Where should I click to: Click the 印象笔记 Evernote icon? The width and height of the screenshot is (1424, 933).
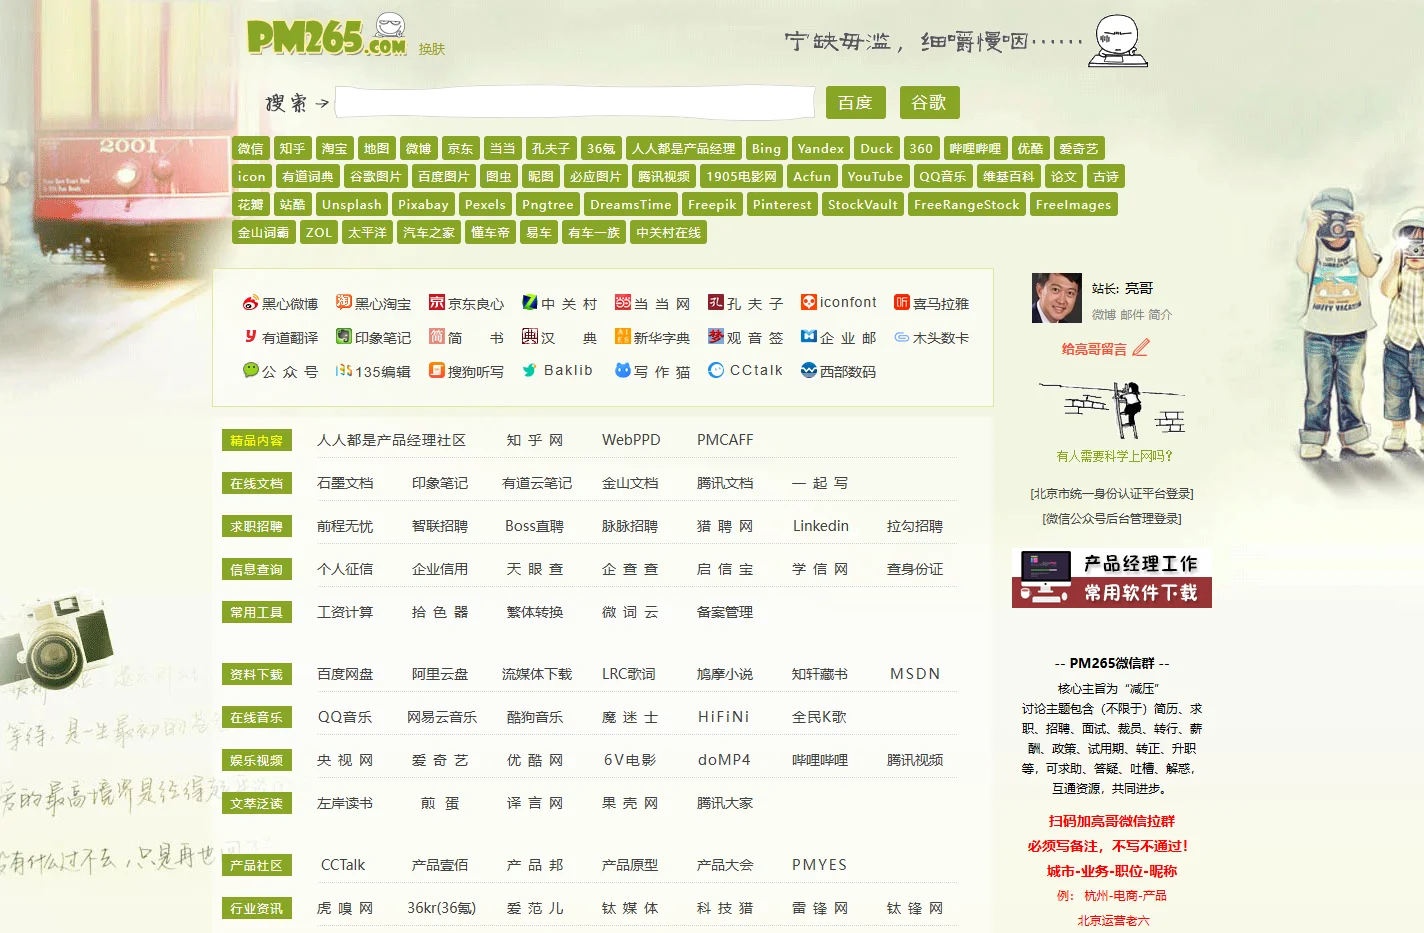click(x=344, y=336)
